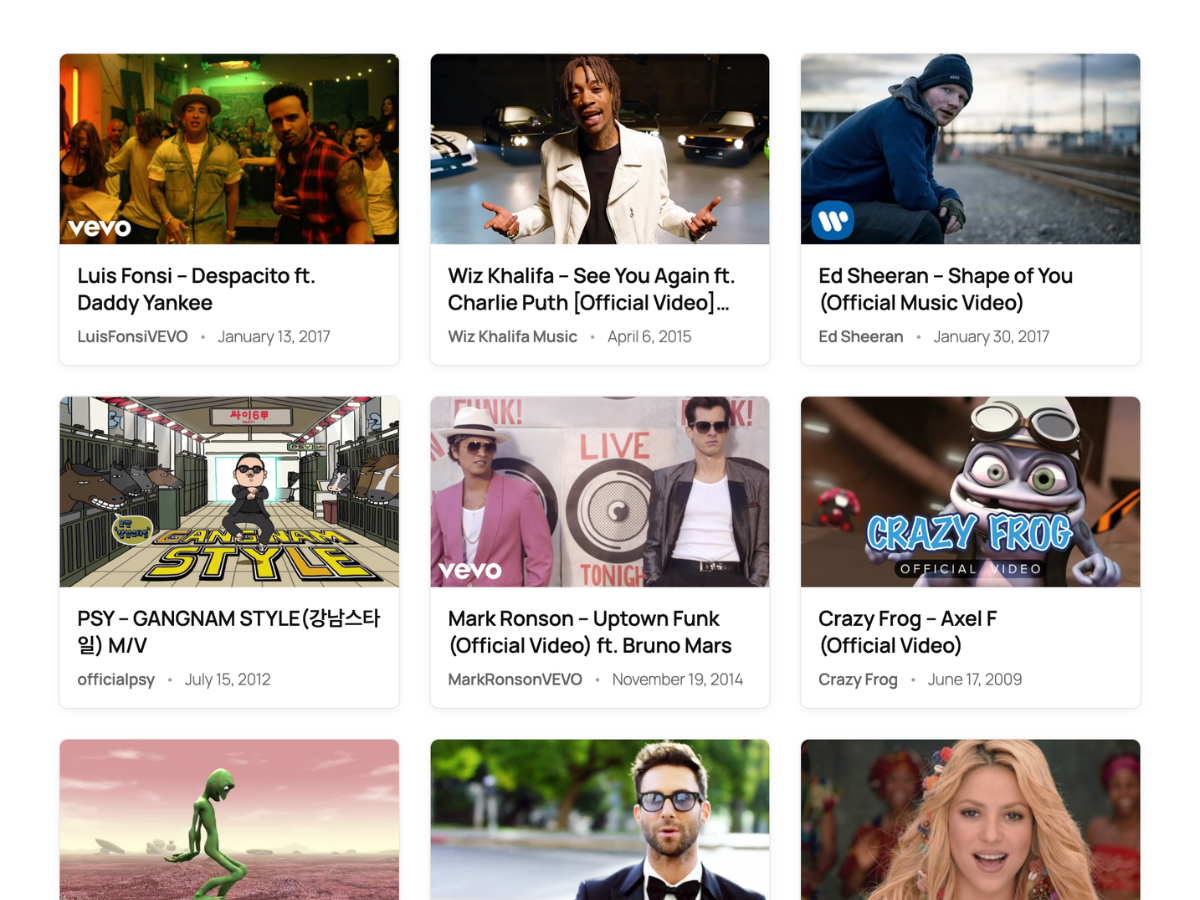1200x900 pixels.
Task: Open the MarkRonsonVEVO channel name
Action: [515, 680]
